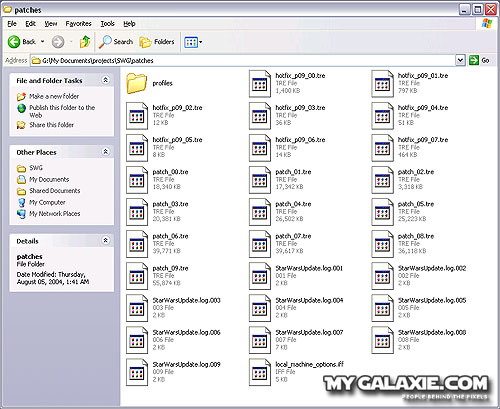Image resolution: width=500 pixels, height=409 pixels.
Task: Click the StarWarsUpdate.log.004 file name
Action: (x=309, y=300)
